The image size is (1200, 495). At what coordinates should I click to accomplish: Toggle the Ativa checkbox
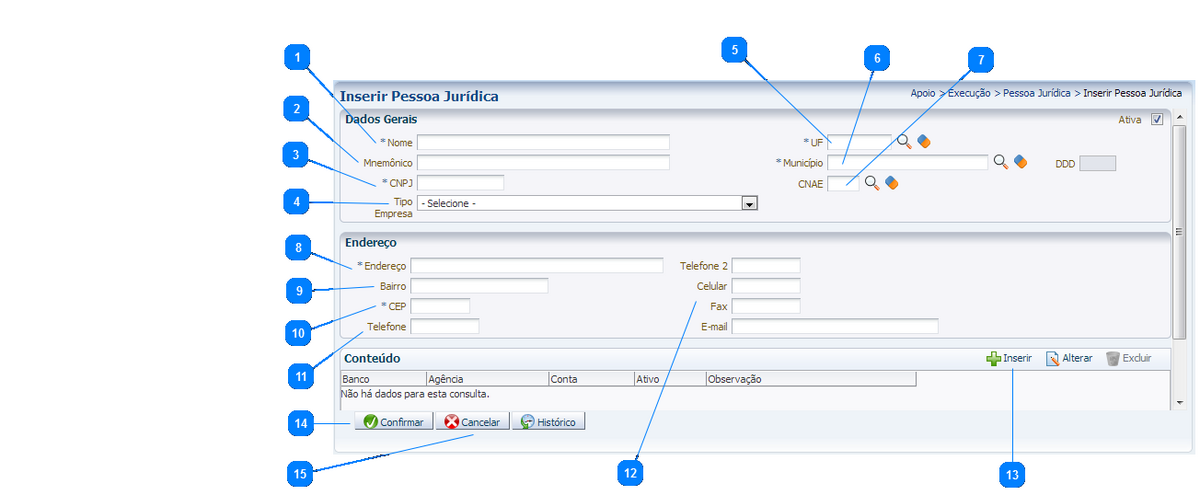point(1157,119)
